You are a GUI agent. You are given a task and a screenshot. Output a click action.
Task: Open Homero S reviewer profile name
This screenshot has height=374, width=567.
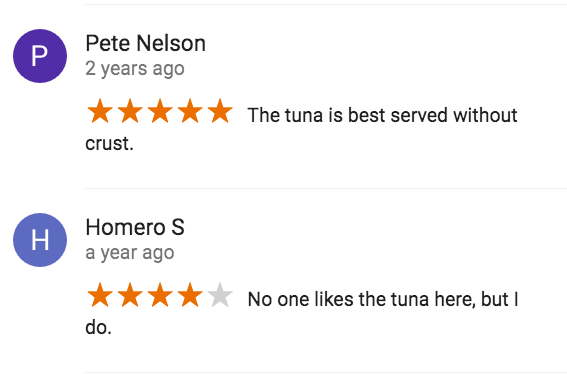135,228
